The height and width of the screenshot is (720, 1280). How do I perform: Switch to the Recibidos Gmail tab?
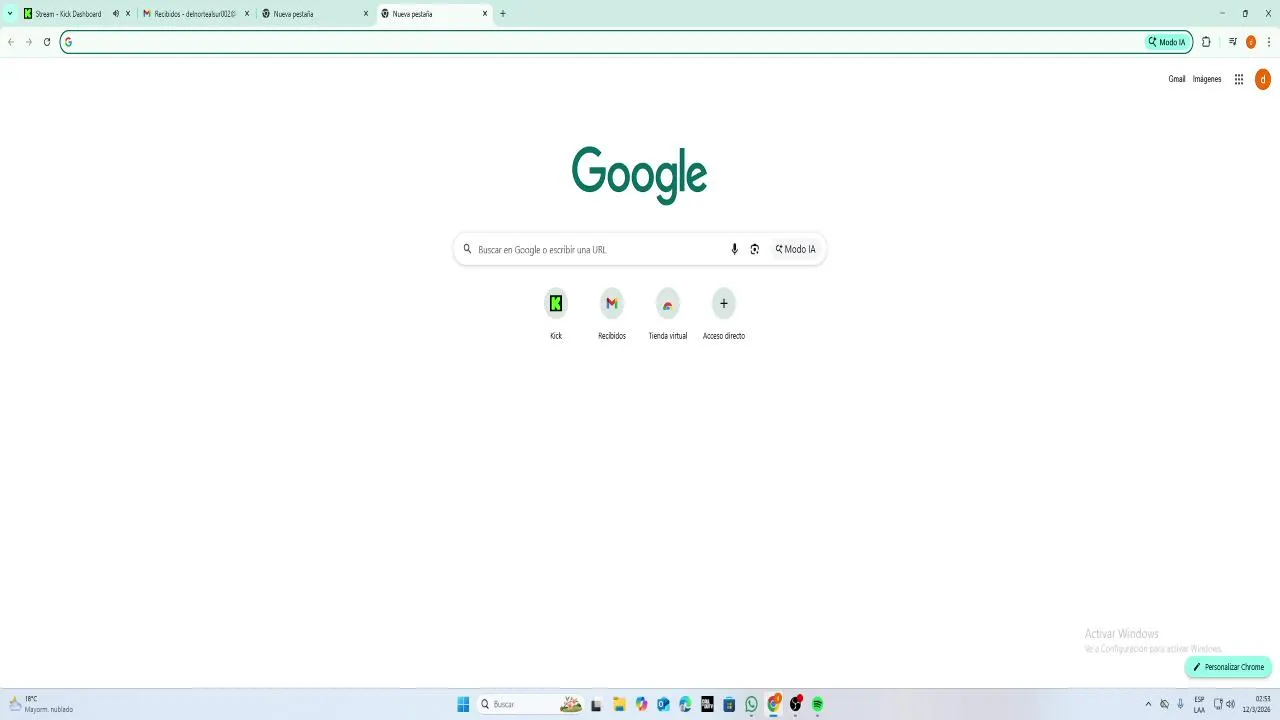click(195, 14)
